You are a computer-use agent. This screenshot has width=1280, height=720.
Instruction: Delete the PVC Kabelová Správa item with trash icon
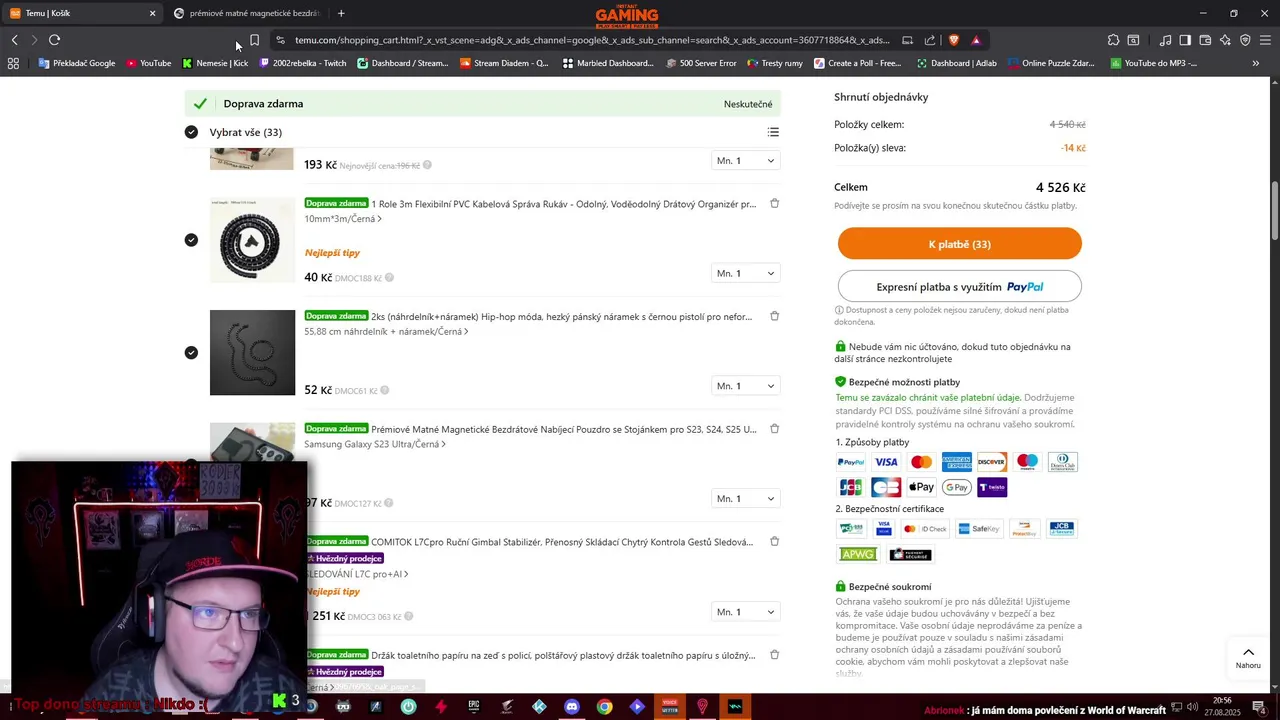click(x=774, y=203)
